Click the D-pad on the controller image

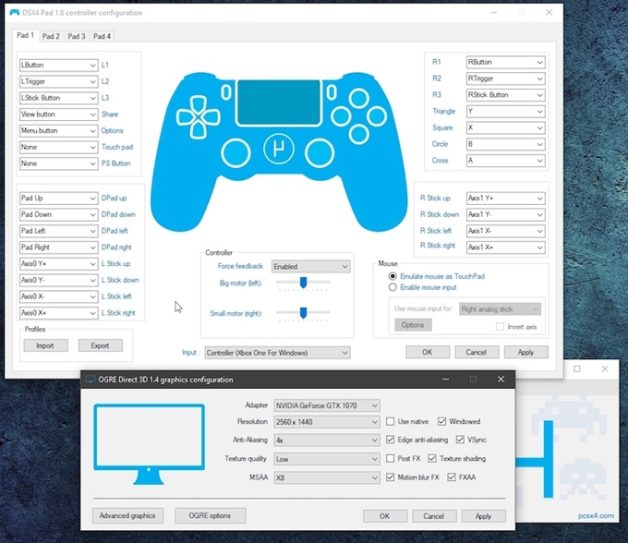pyautogui.click(x=198, y=117)
